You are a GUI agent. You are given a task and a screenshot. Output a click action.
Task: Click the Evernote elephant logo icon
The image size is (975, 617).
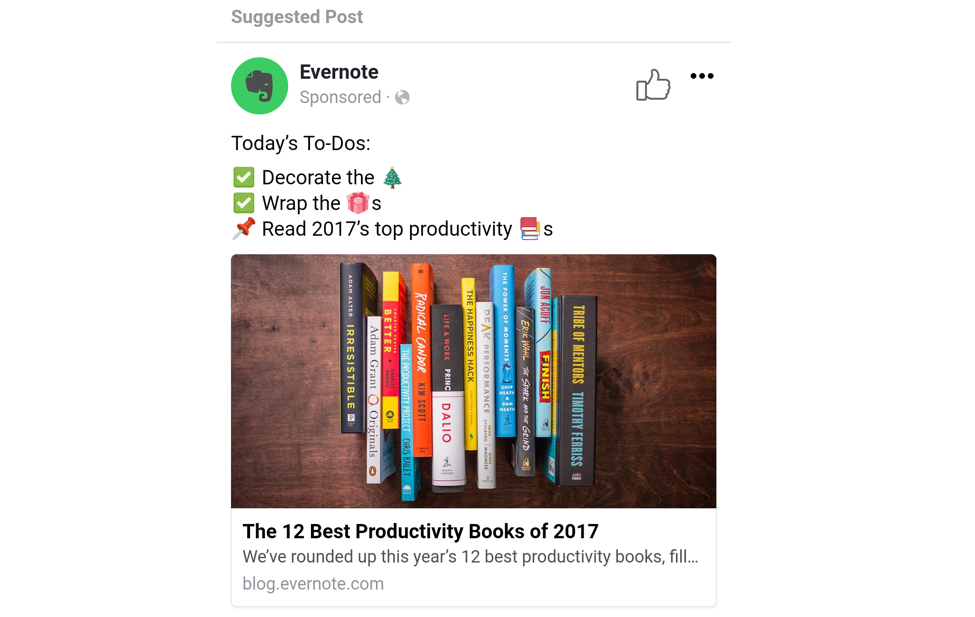pyautogui.click(x=259, y=85)
